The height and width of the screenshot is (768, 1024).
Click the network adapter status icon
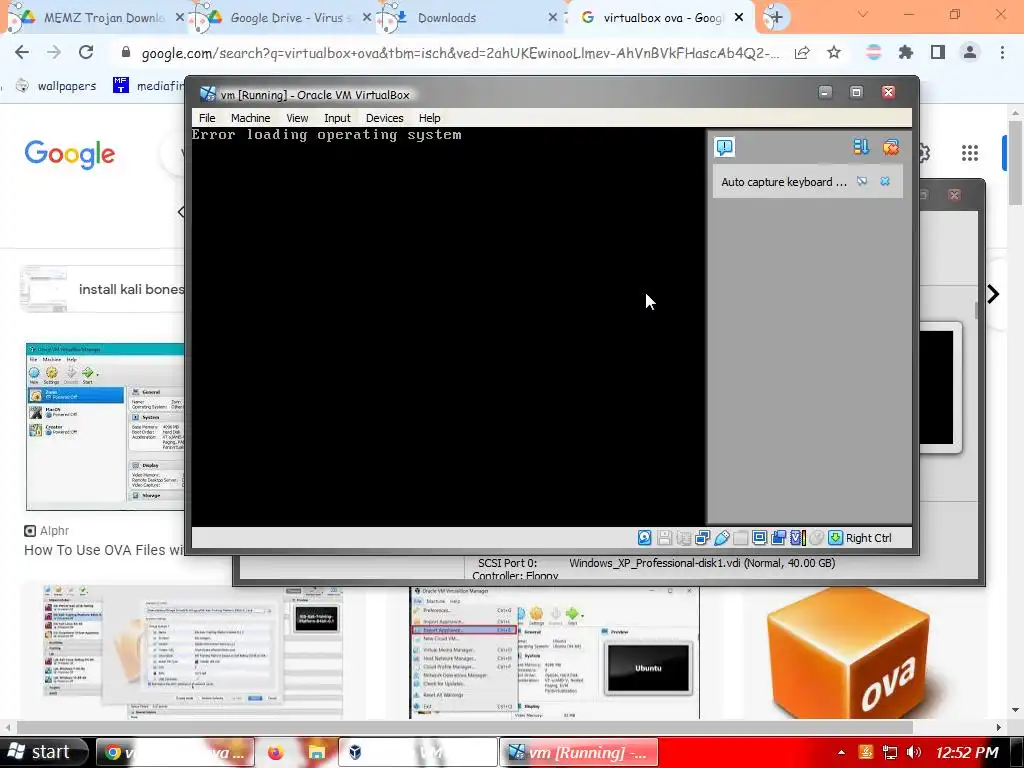(x=703, y=537)
